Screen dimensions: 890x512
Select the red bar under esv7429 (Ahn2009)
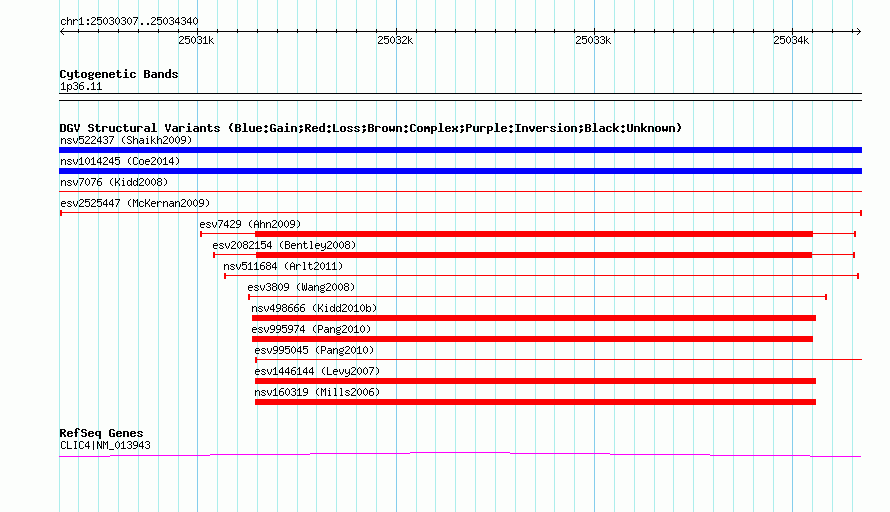534,234
